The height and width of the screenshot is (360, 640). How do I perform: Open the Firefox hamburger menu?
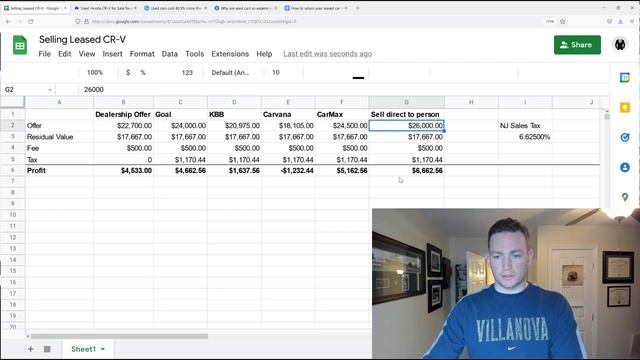pos(632,21)
